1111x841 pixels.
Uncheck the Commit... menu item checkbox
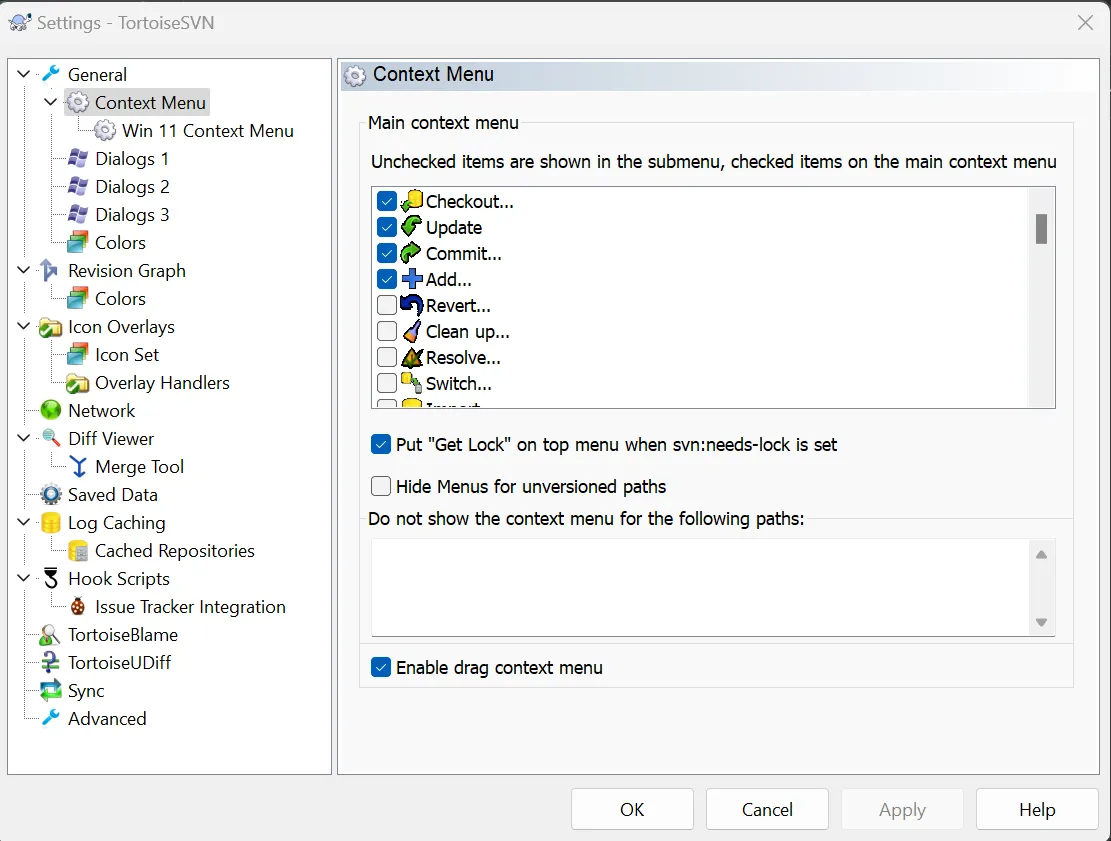point(387,254)
